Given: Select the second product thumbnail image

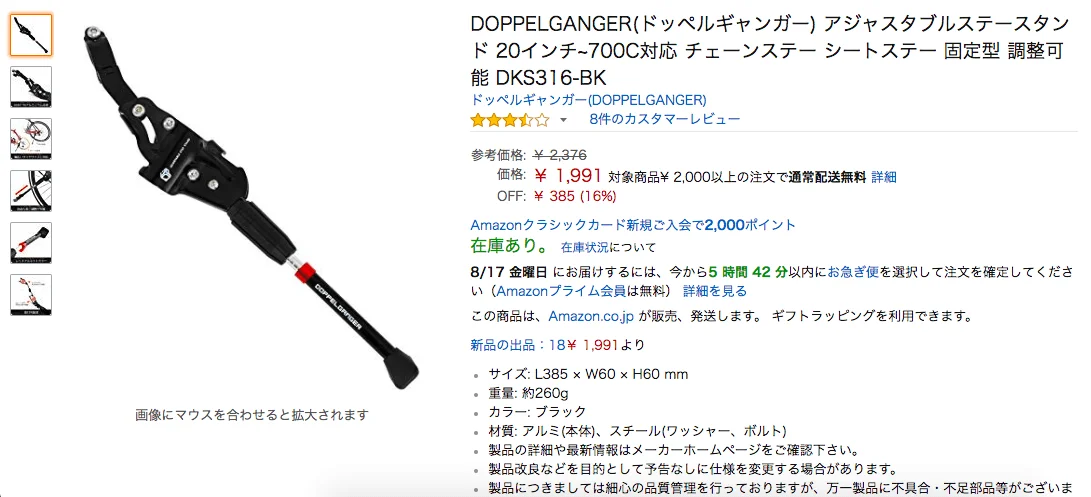Looking at the screenshot, I should [x=31, y=87].
